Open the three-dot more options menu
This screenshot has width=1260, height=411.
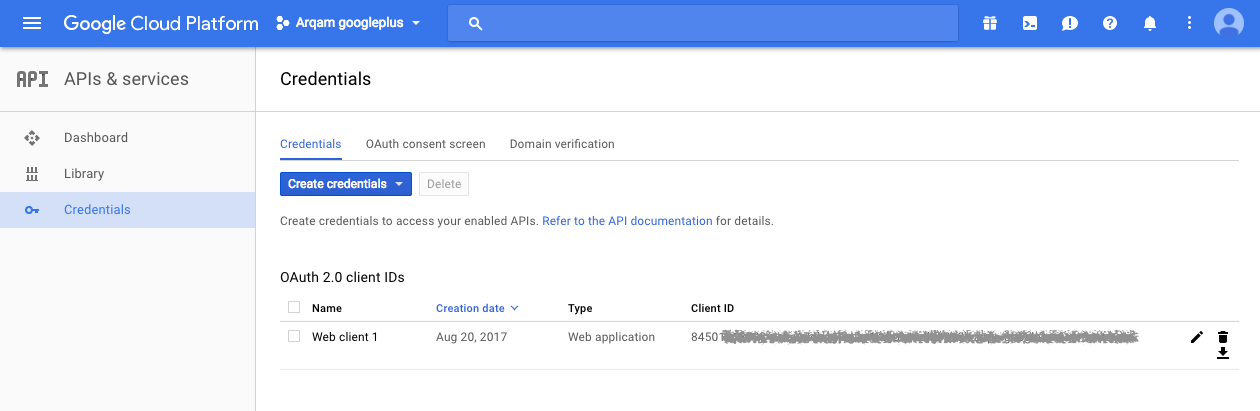[1190, 23]
